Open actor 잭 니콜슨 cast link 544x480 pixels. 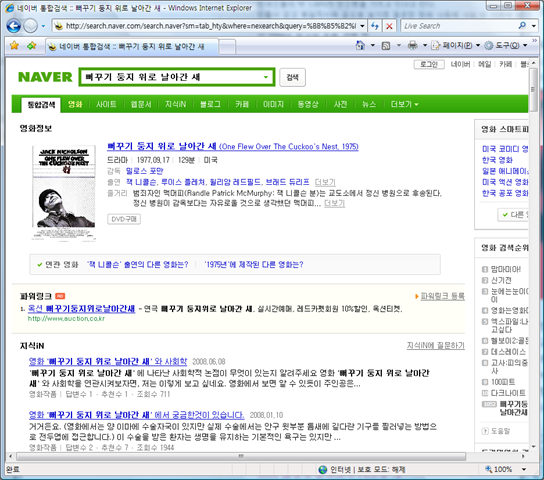tap(141, 182)
